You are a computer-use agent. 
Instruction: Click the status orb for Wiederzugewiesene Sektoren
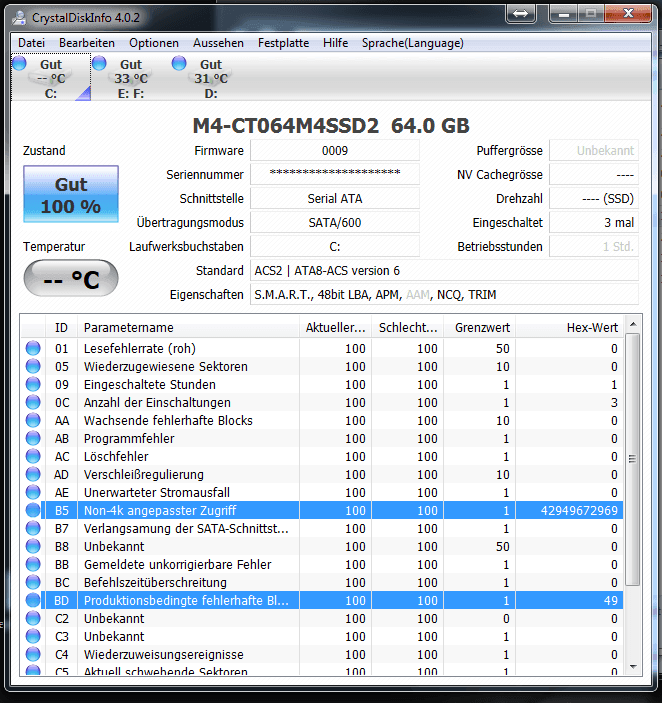[33, 366]
